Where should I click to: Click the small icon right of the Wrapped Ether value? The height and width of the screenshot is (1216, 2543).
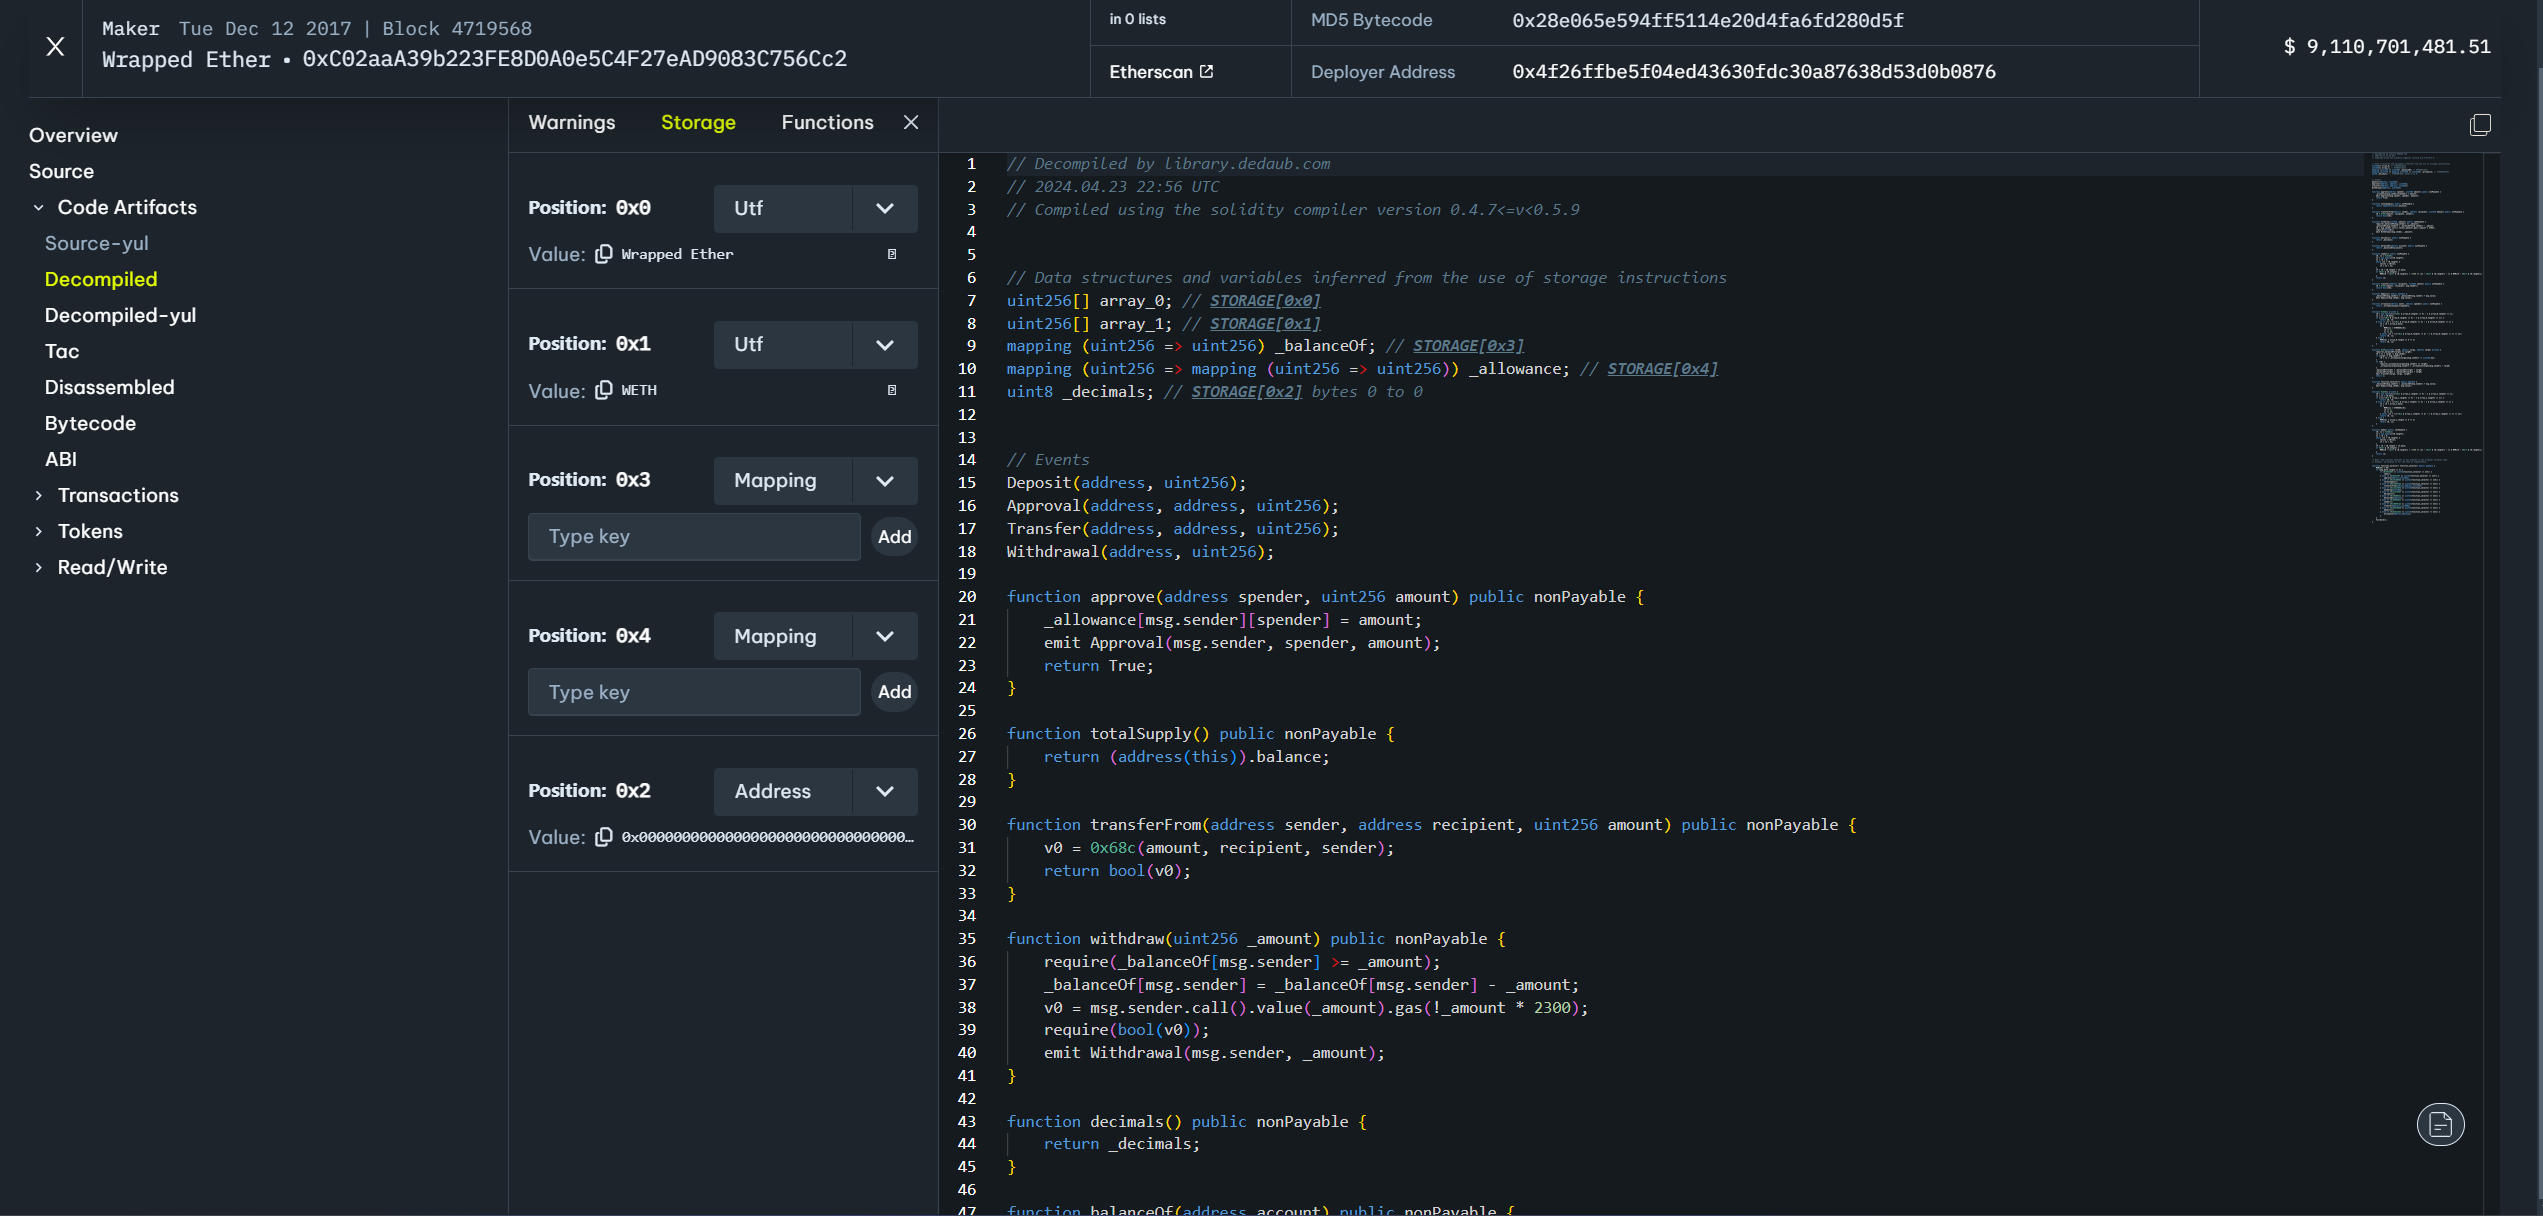point(892,254)
